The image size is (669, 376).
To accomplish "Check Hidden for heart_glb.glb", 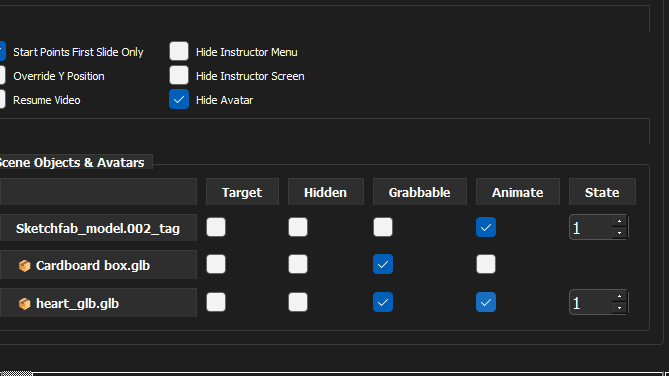I will pyautogui.click(x=298, y=302).
